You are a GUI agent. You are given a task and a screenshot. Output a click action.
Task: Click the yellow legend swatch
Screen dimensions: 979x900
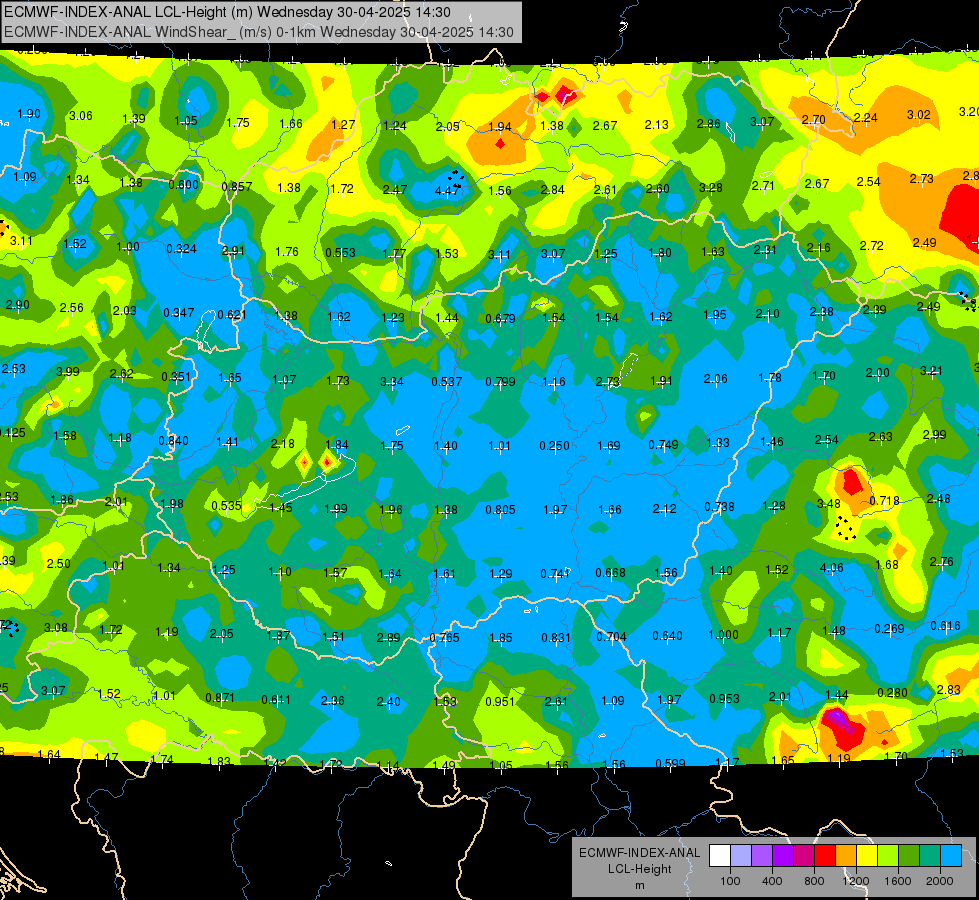point(867,855)
